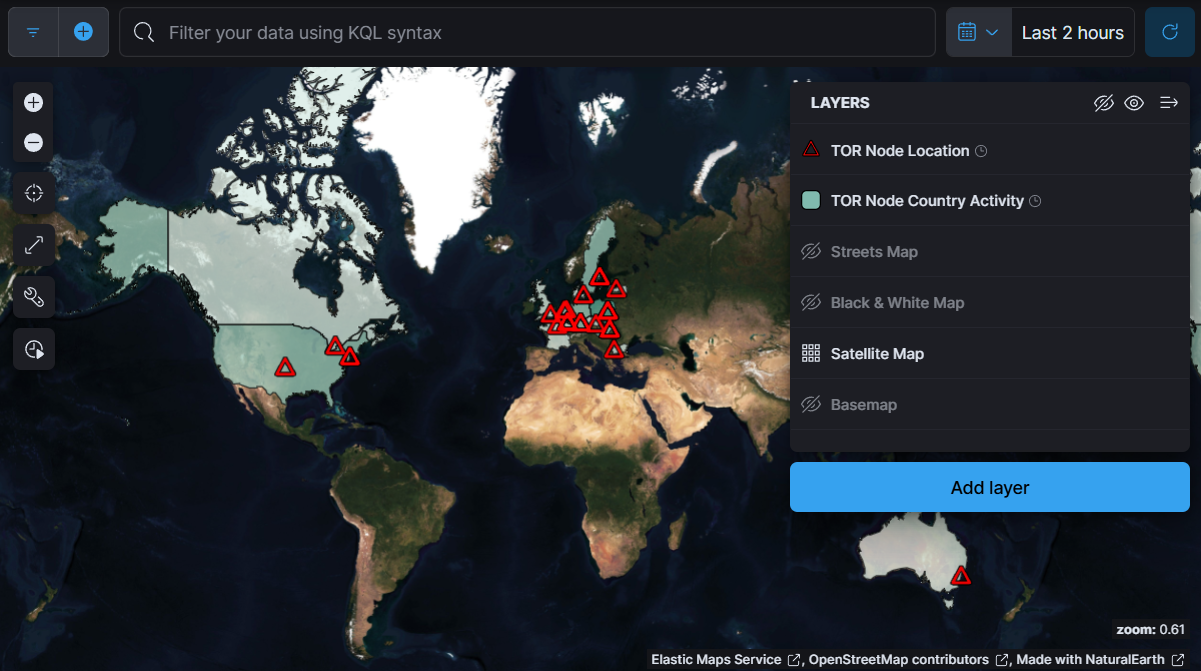Screen dimensions: 1201x671
Task: Open the calendar date quick menu dropdown
Action: pos(978,33)
